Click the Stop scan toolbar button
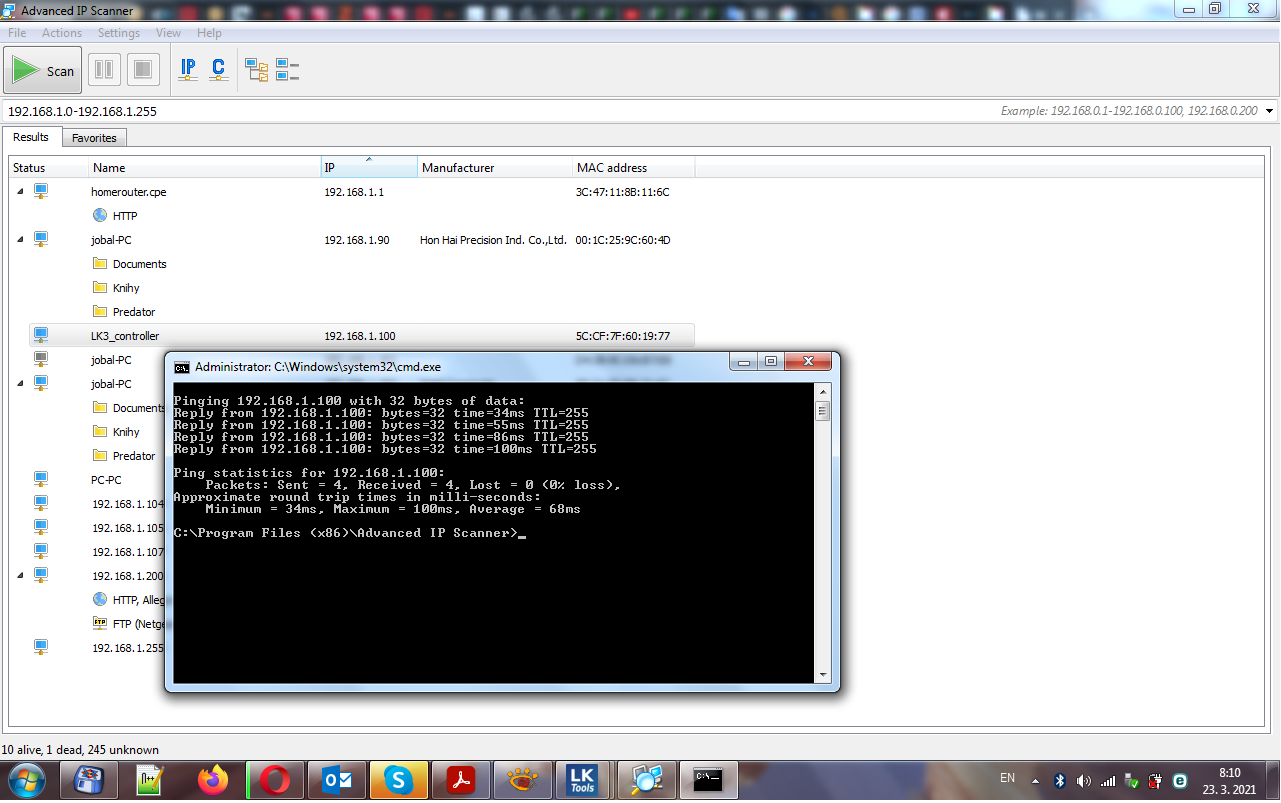This screenshot has width=1281, height=803. click(x=143, y=70)
